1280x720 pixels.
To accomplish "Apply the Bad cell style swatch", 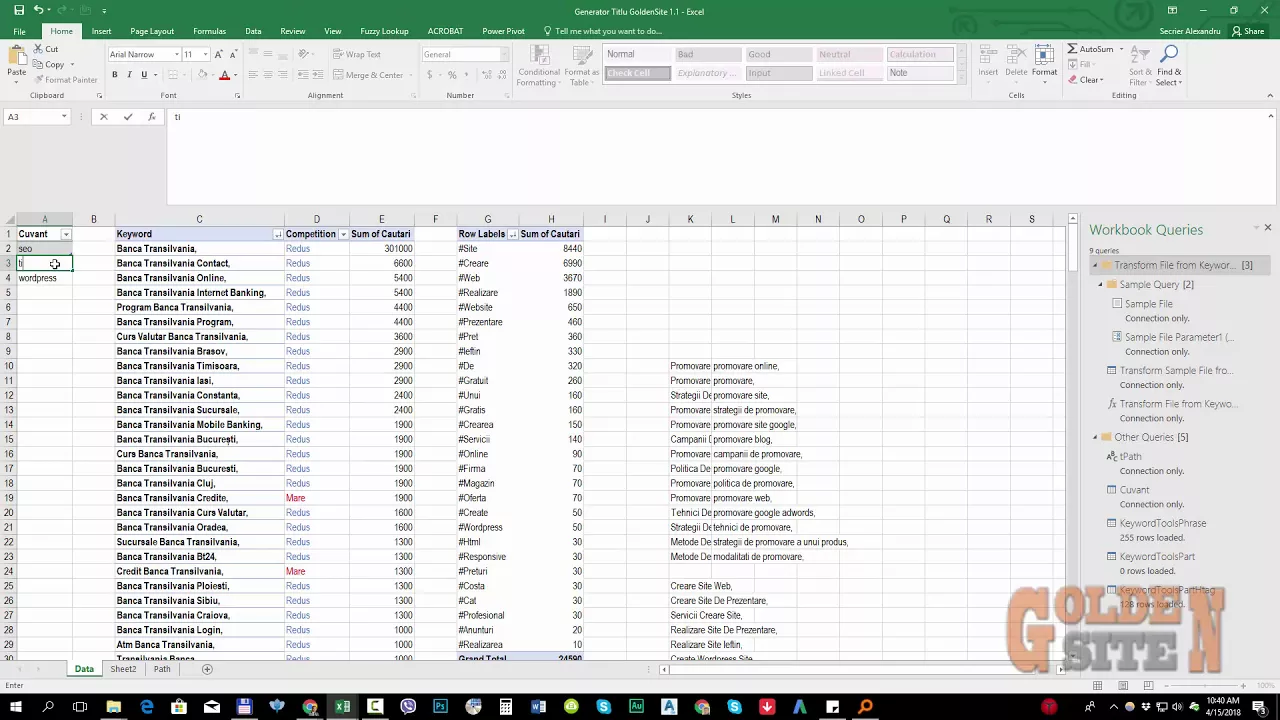I will pos(706,54).
